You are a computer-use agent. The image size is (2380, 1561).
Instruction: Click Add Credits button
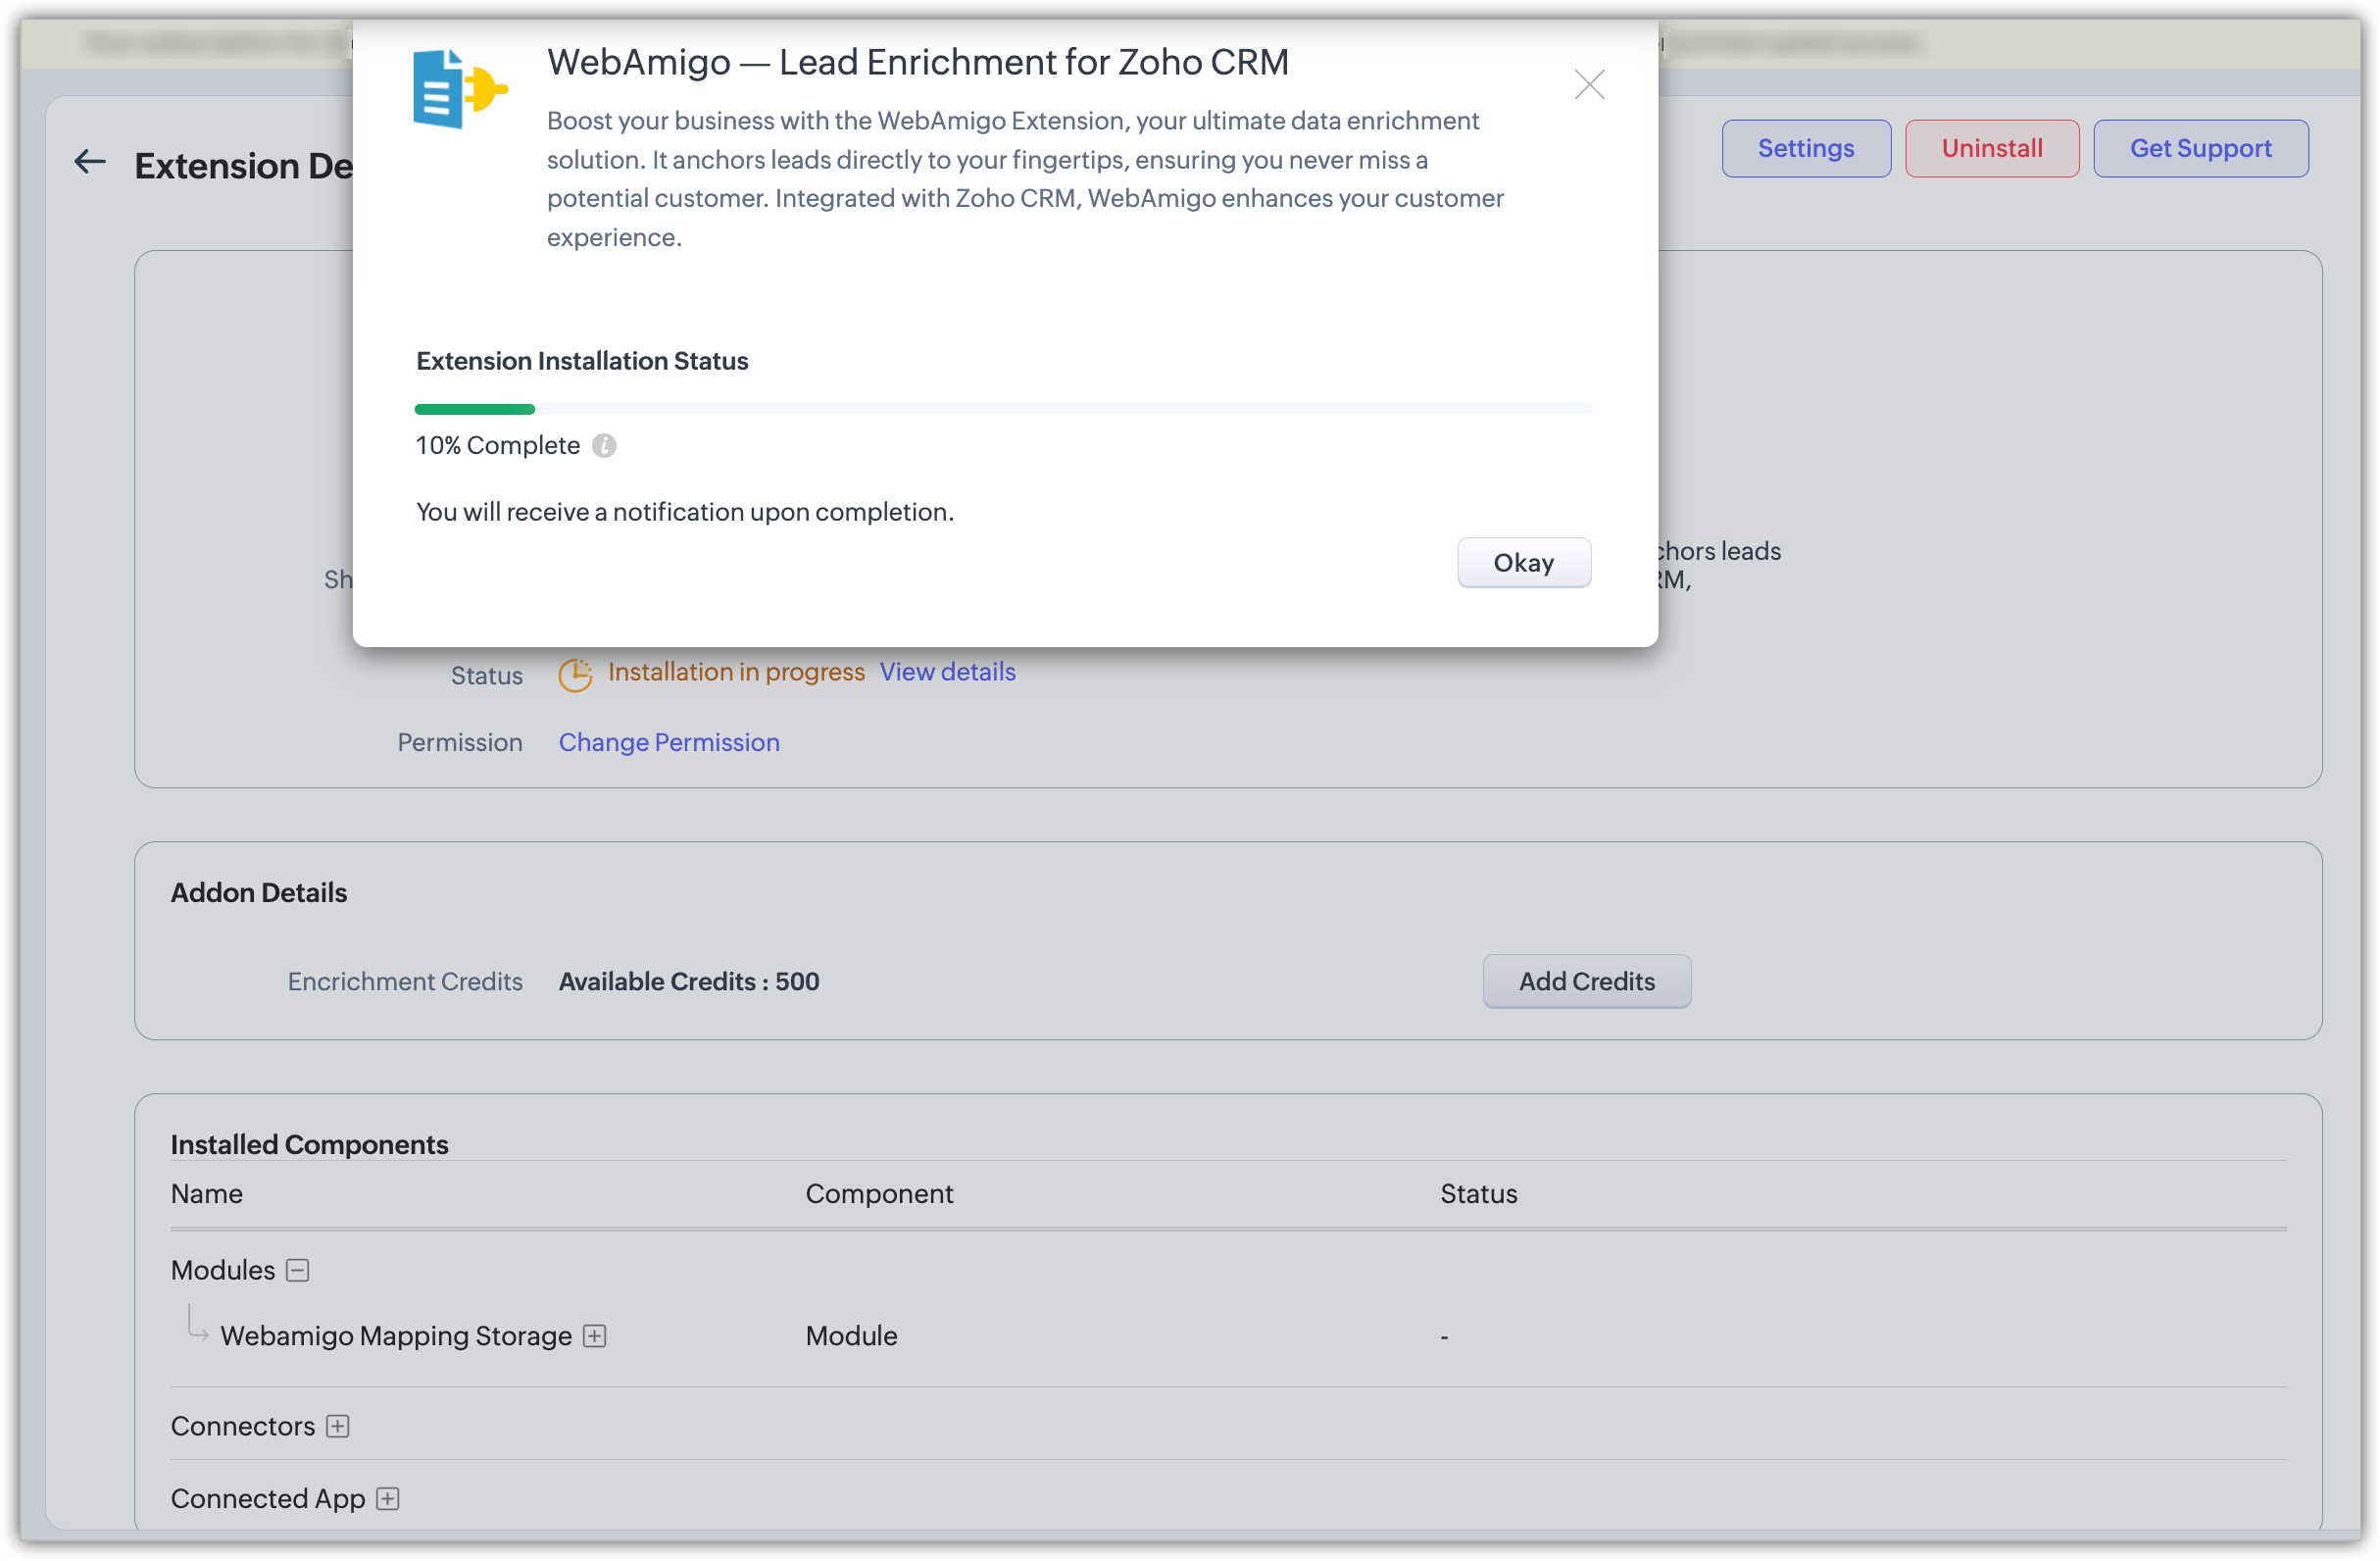1586,981
